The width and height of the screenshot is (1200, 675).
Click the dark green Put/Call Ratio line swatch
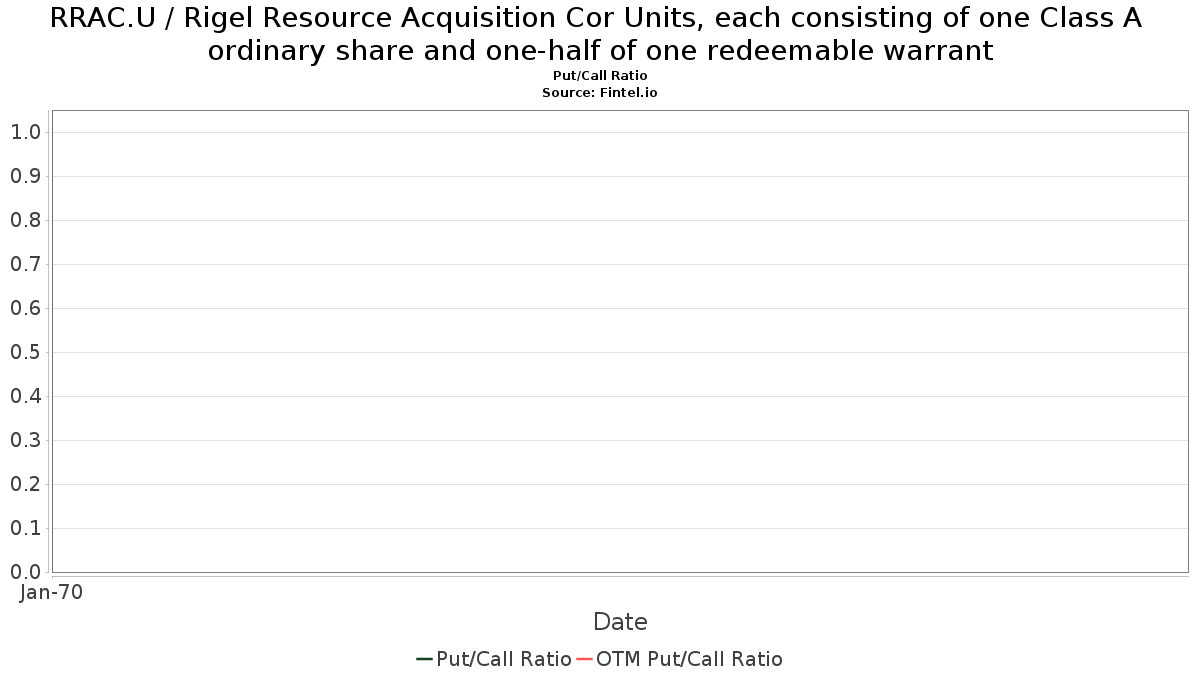point(424,659)
